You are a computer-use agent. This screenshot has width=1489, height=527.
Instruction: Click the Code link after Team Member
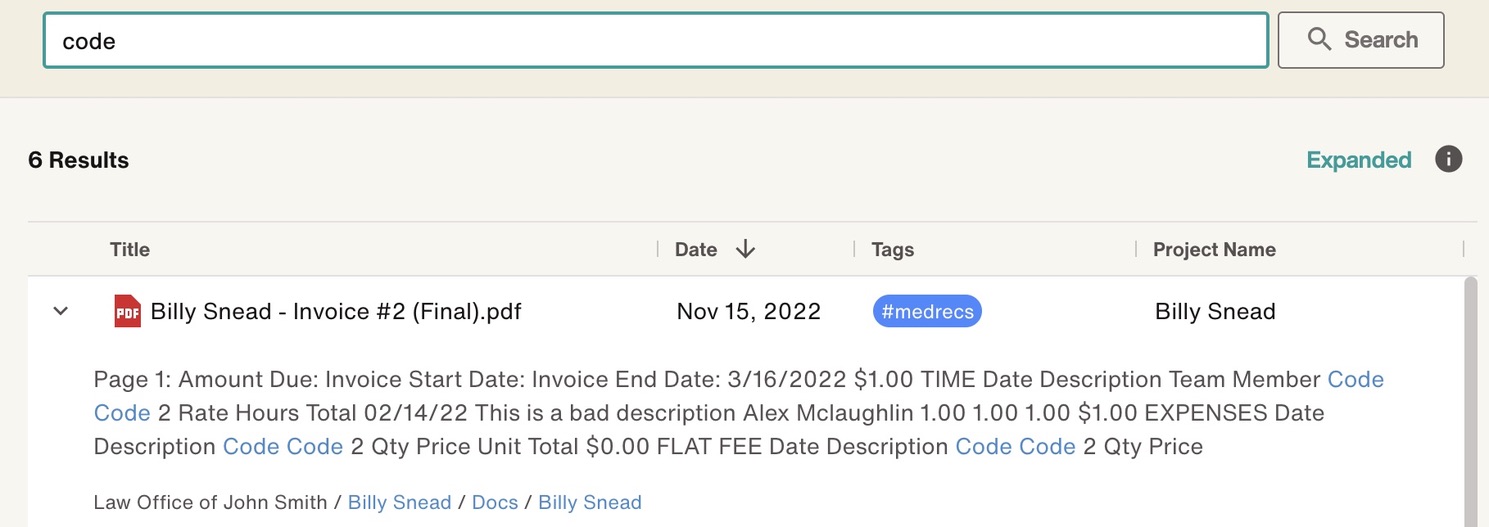tap(1355, 380)
